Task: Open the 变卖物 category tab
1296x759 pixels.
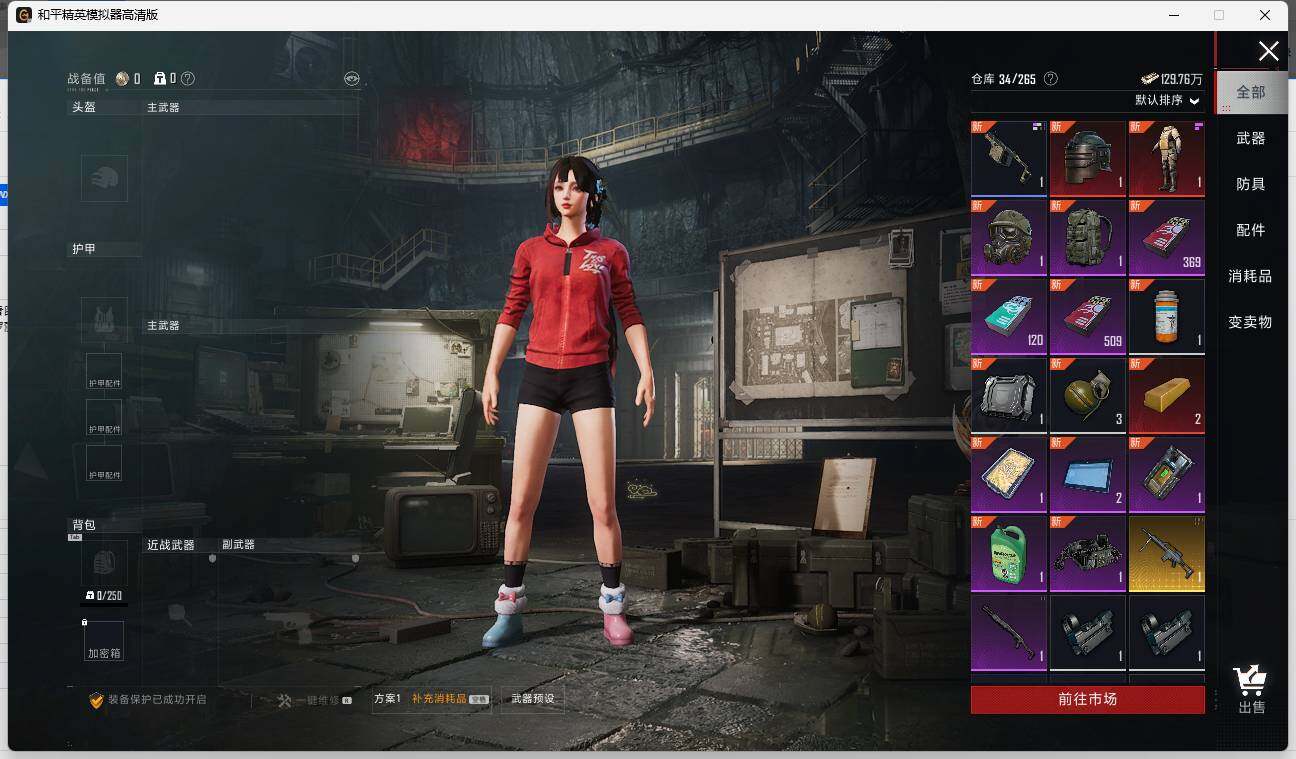Action: pos(1251,322)
